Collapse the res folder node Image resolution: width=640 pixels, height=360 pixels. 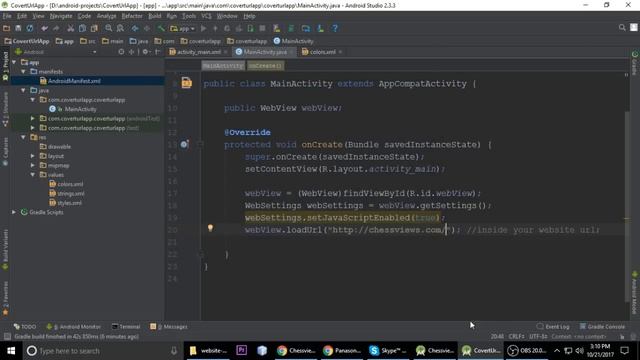(x=23, y=137)
